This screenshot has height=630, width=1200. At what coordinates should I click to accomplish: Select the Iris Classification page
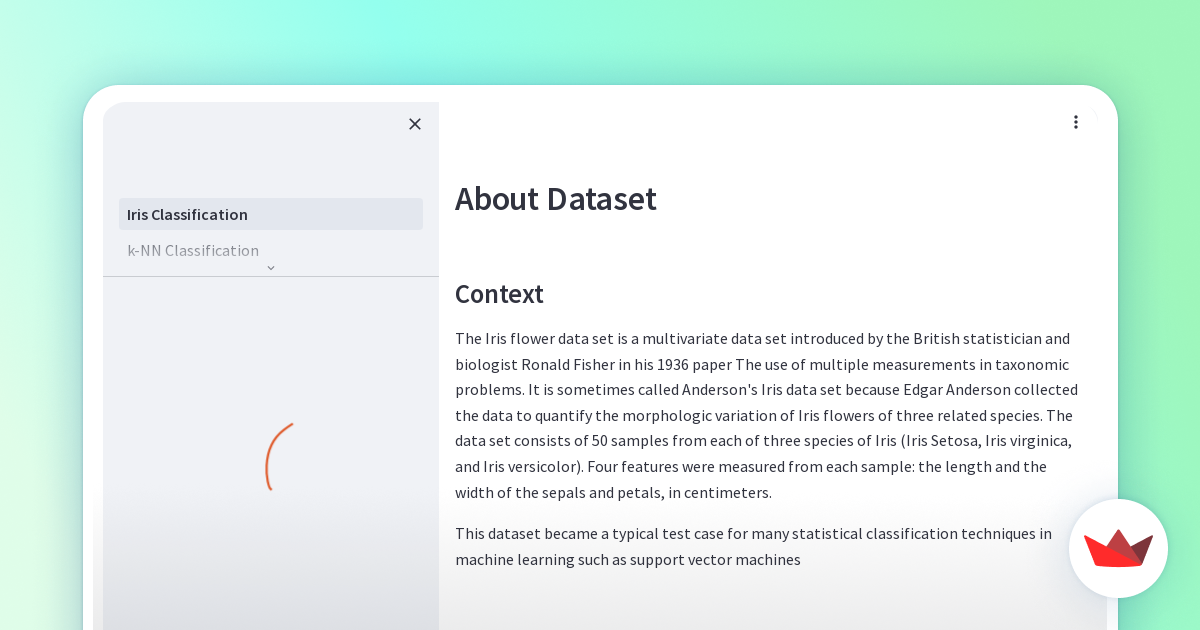click(x=270, y=214)
